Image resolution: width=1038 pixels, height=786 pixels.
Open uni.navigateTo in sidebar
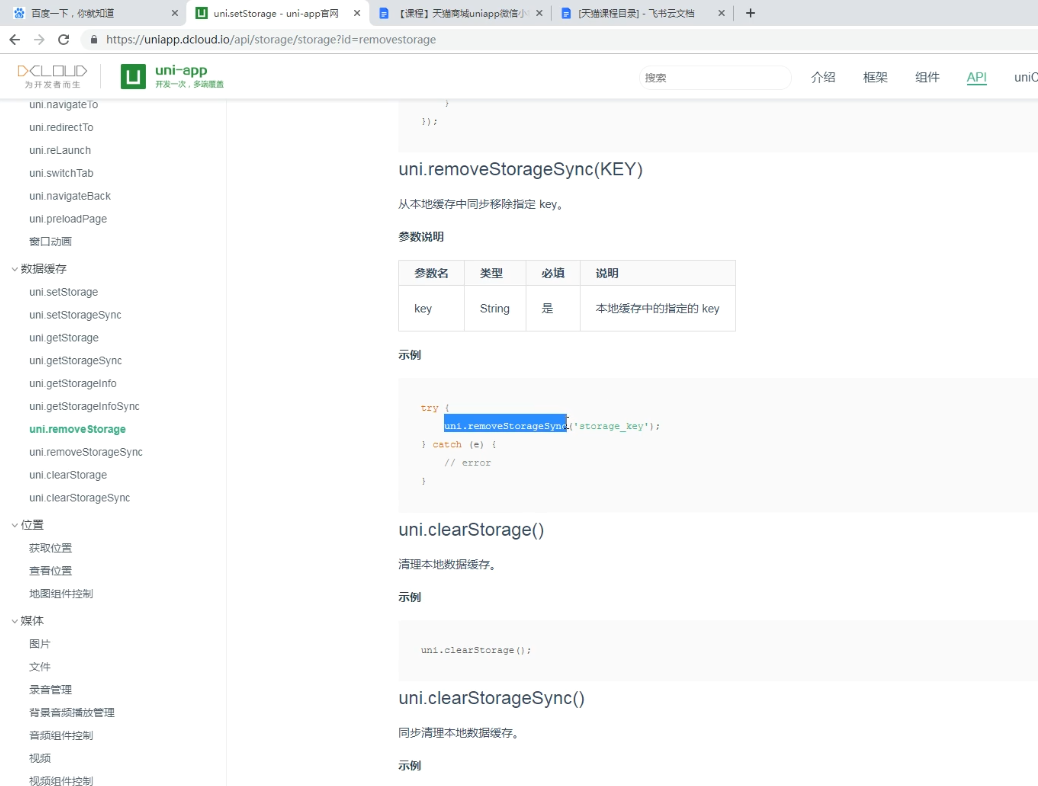click(x=64, y=105)
